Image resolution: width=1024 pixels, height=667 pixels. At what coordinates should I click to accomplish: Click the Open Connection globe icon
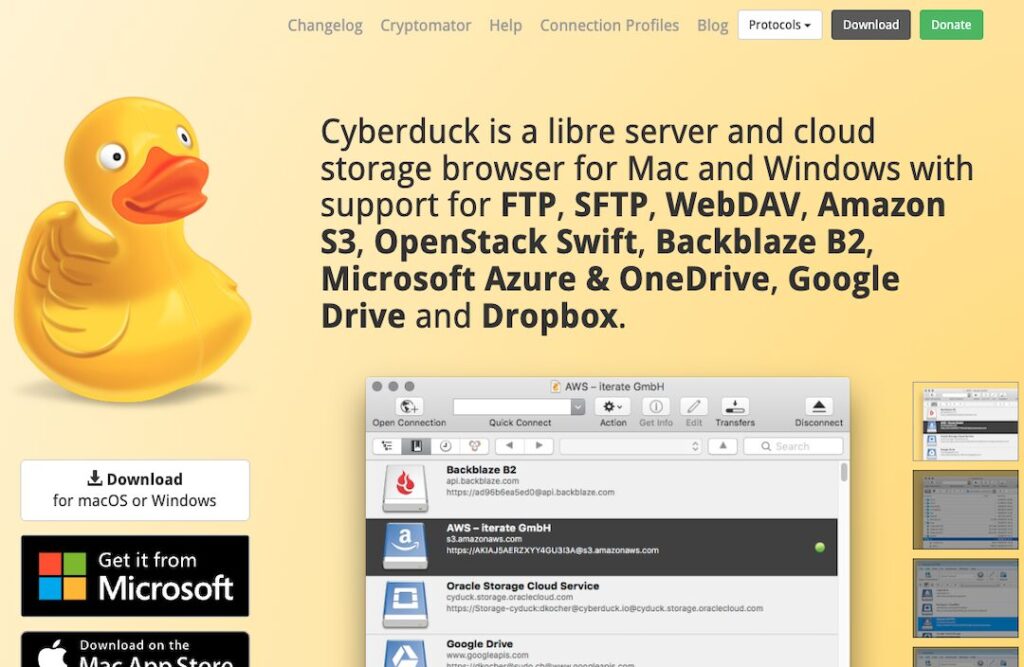(409, 406)
